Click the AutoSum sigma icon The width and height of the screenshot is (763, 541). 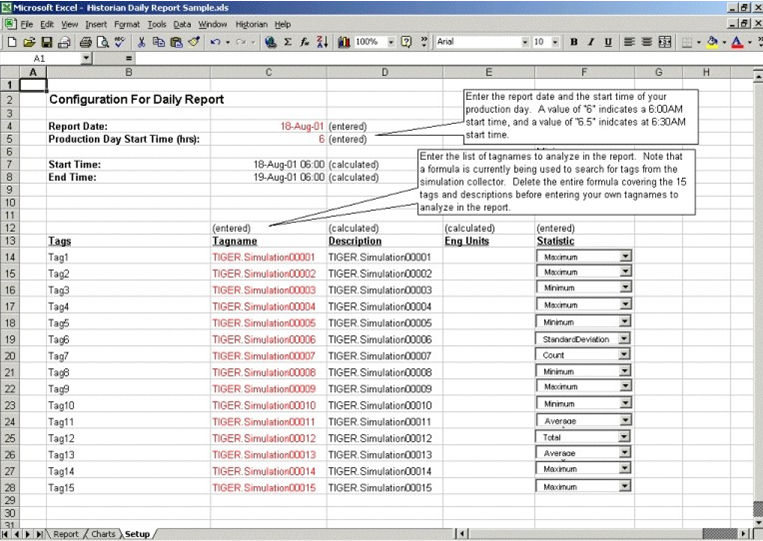(288, 42)
